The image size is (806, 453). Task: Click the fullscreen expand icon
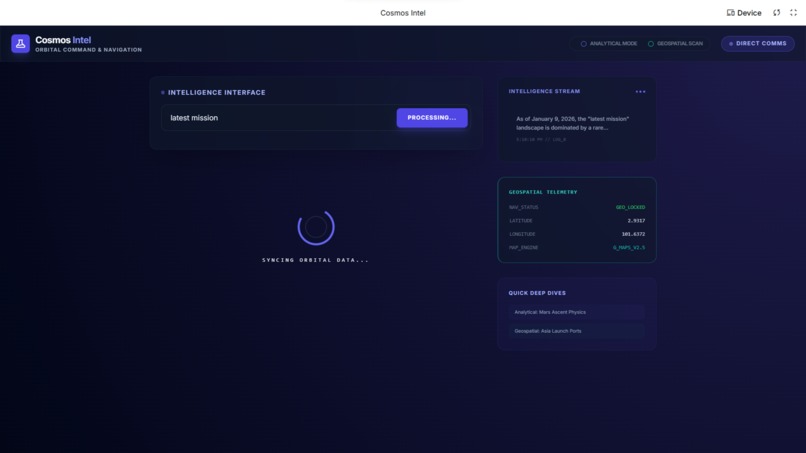[x=794, y=13]
